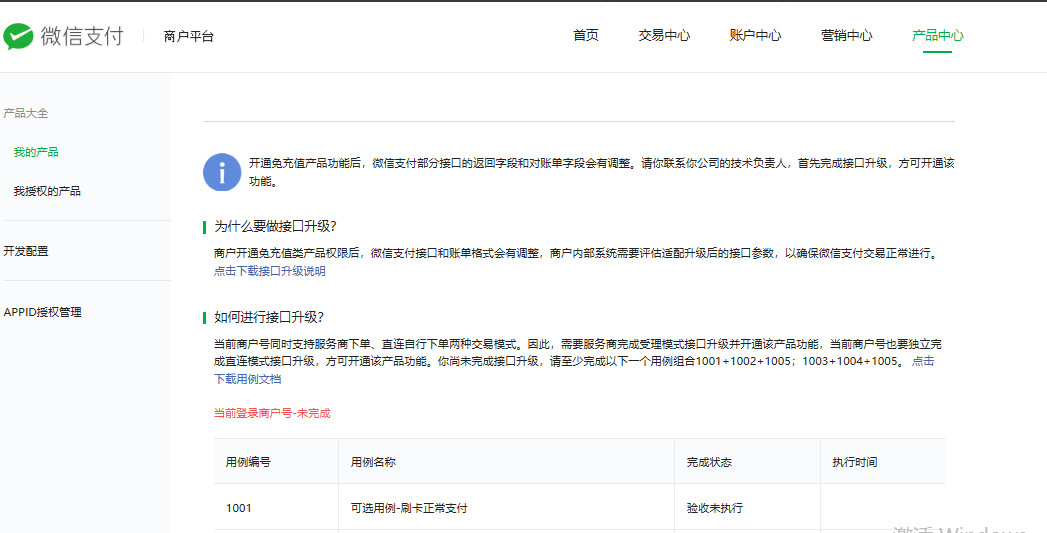The height and width of the screenshot is (533, 1047).
Task: Go to 交易中心 tab
Action: click(664, 35)
